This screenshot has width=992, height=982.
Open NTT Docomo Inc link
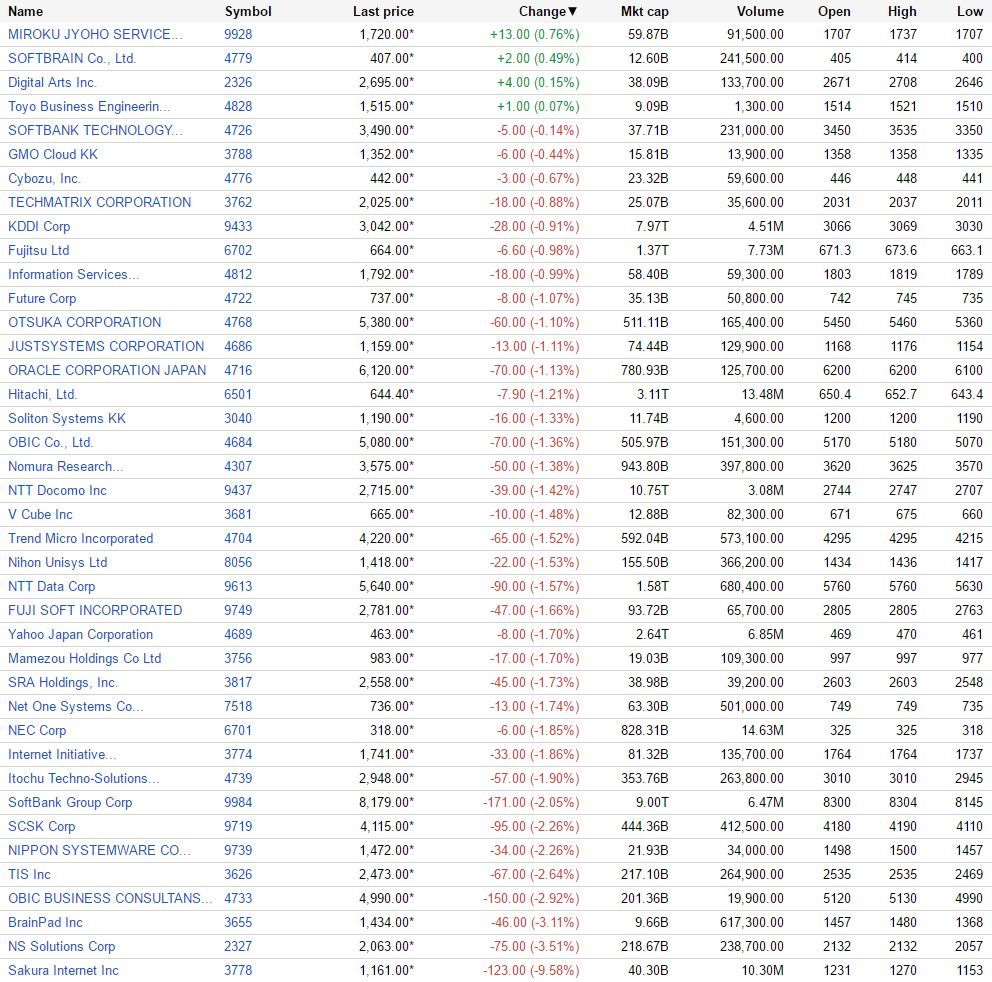58,491
